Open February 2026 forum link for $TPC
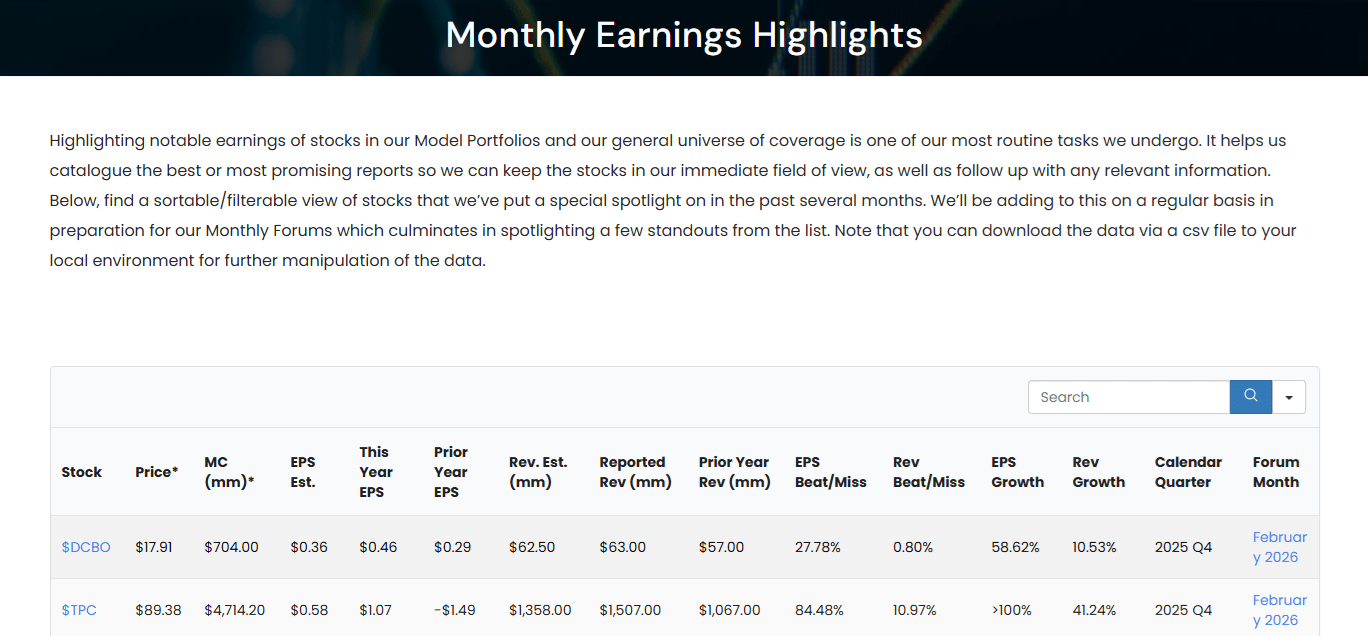The image size is (1368, 636). point(1279,610)
